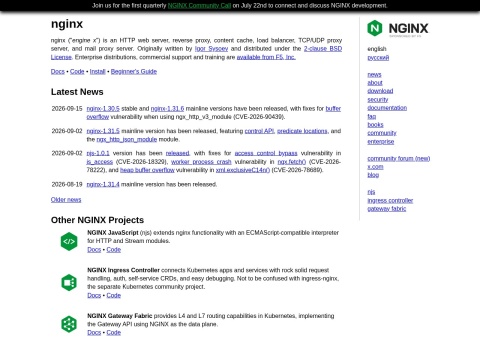480x360 pixels.
Task: Open the security sidebar link
Action: tap(378, 100)
